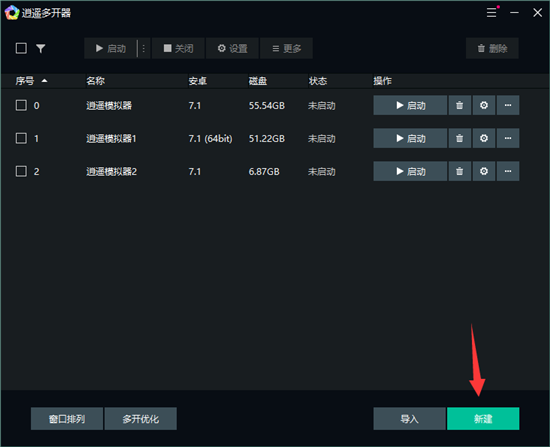This screenshot has height=447, width=550.
Task: Open settings gear for 逍遥模拟器2
Action: pyautogui.click(x=484, y=171)
